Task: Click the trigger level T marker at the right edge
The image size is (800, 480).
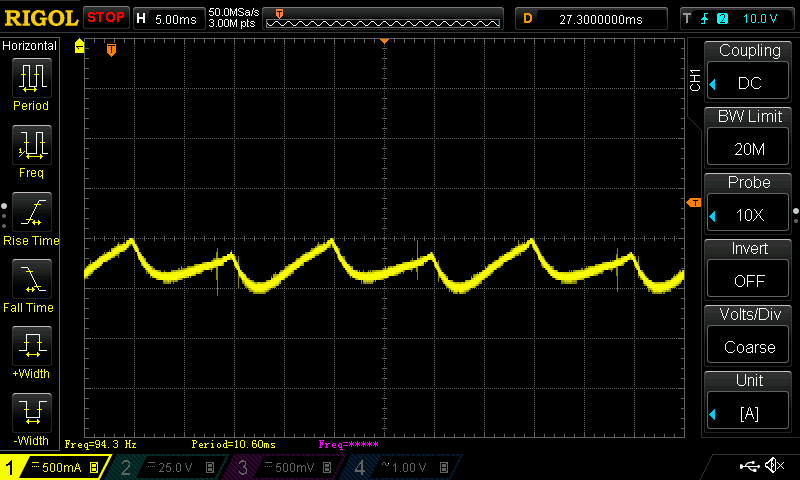Action: tap(694, 203)
